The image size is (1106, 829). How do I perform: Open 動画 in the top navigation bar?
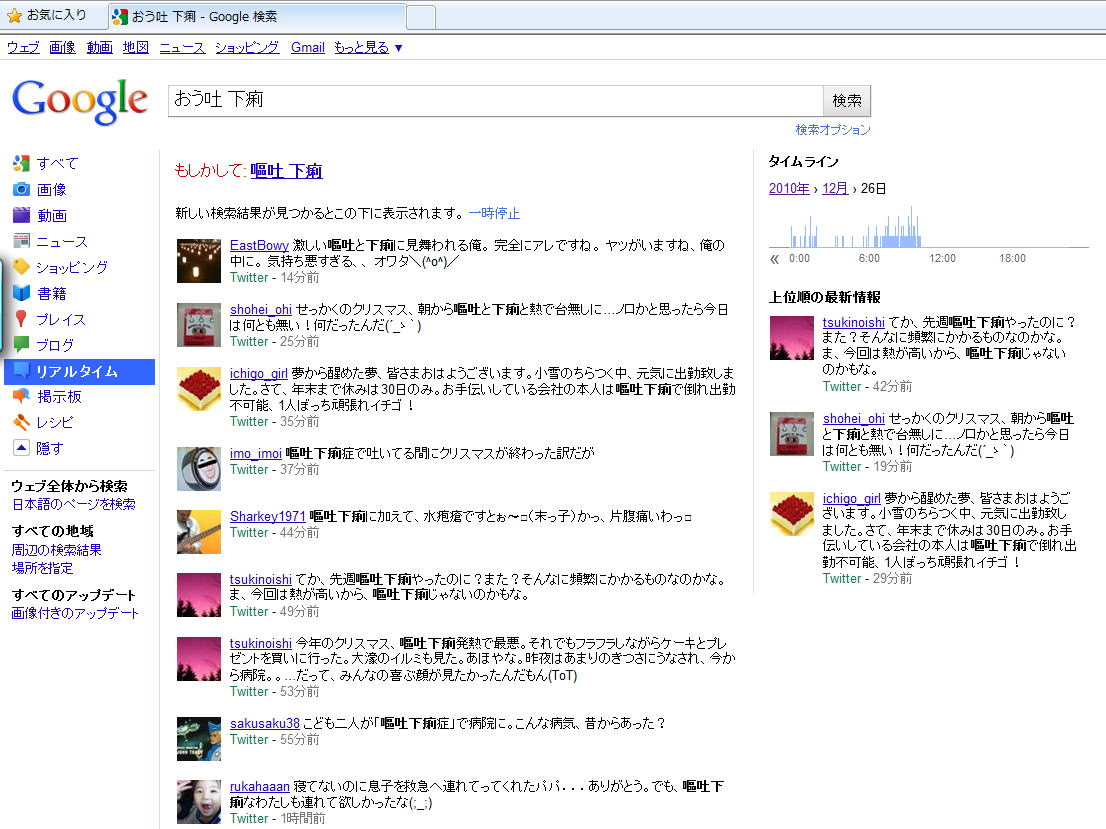(99, 47)
